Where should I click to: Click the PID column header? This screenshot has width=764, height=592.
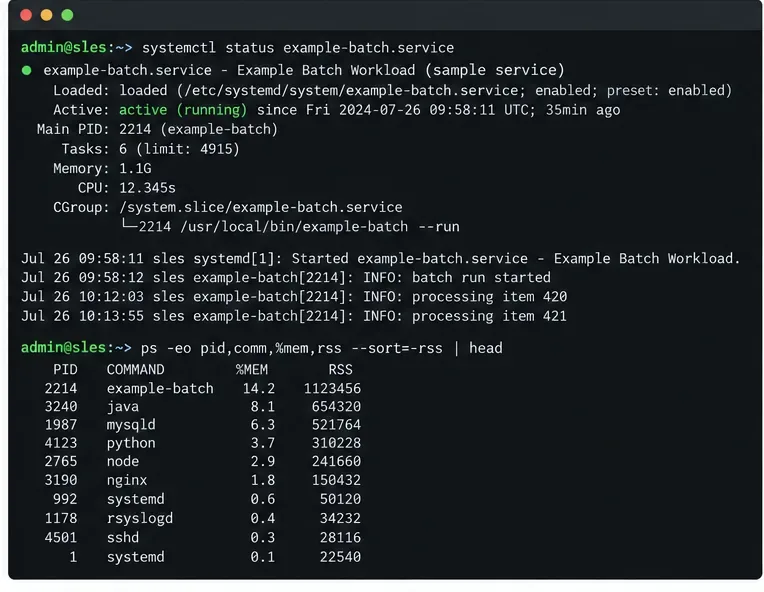coord(65,370)
